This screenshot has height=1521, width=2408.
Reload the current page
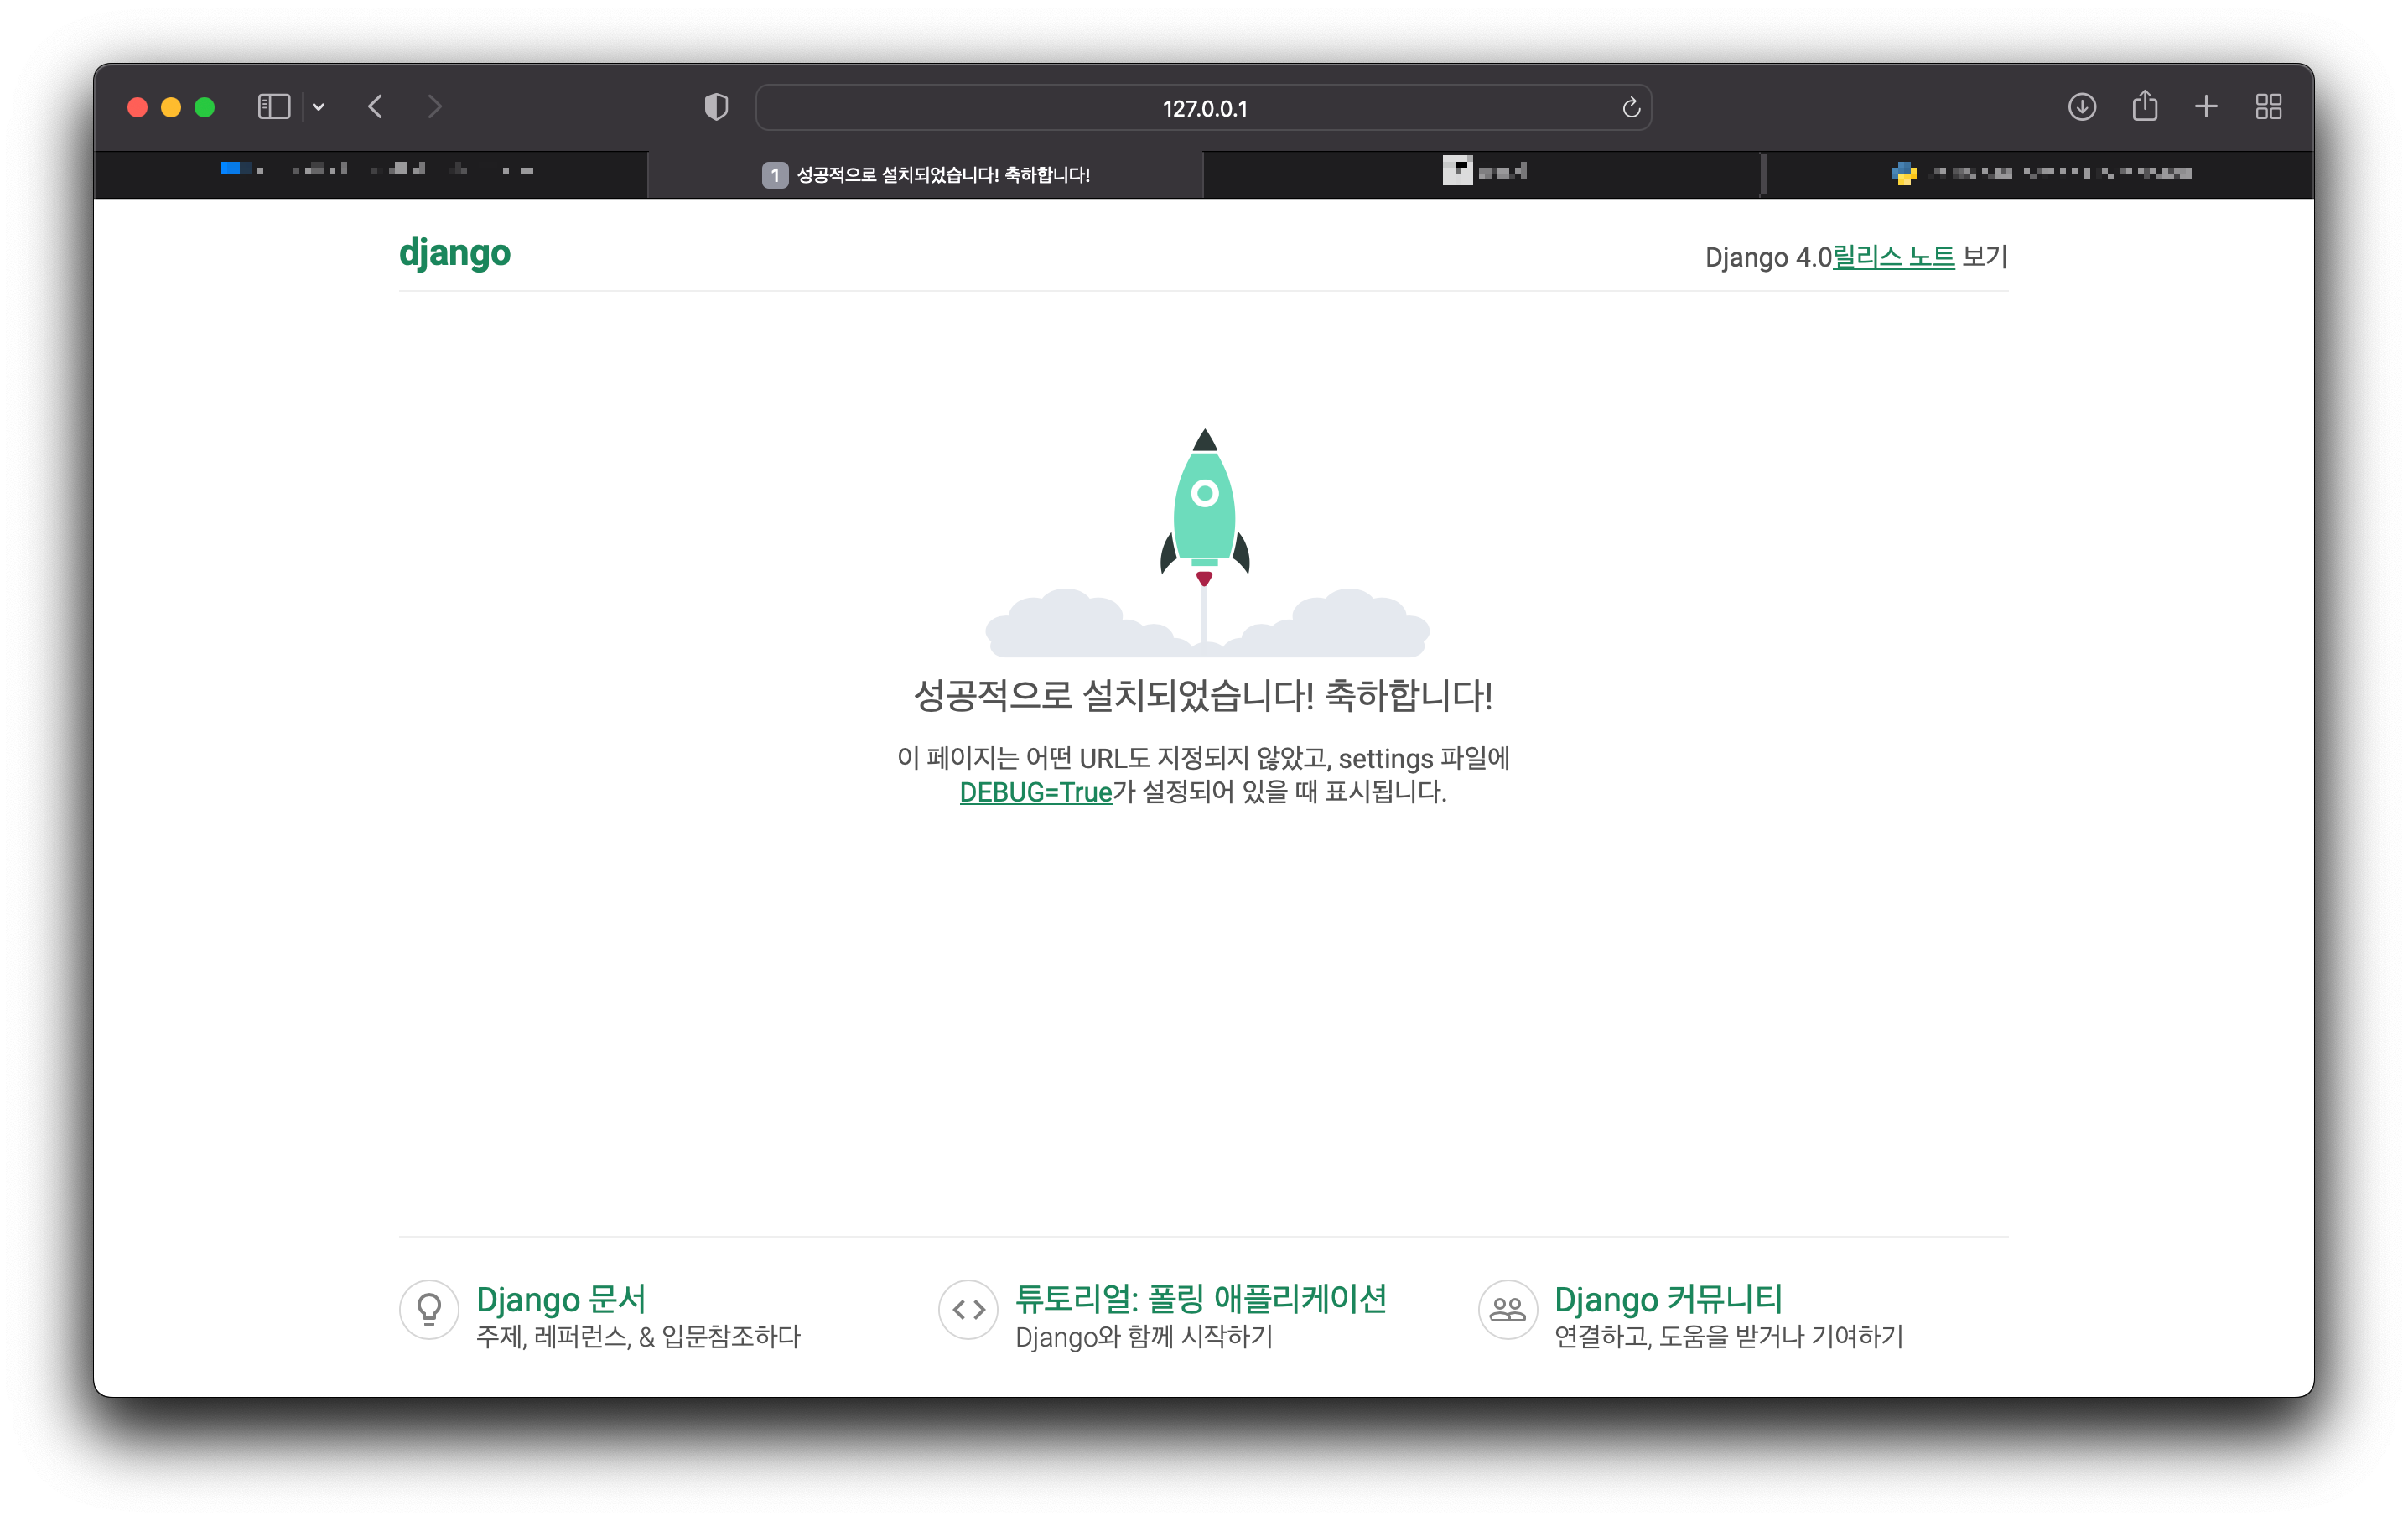pyautogui.click(x=1630, y=108)
